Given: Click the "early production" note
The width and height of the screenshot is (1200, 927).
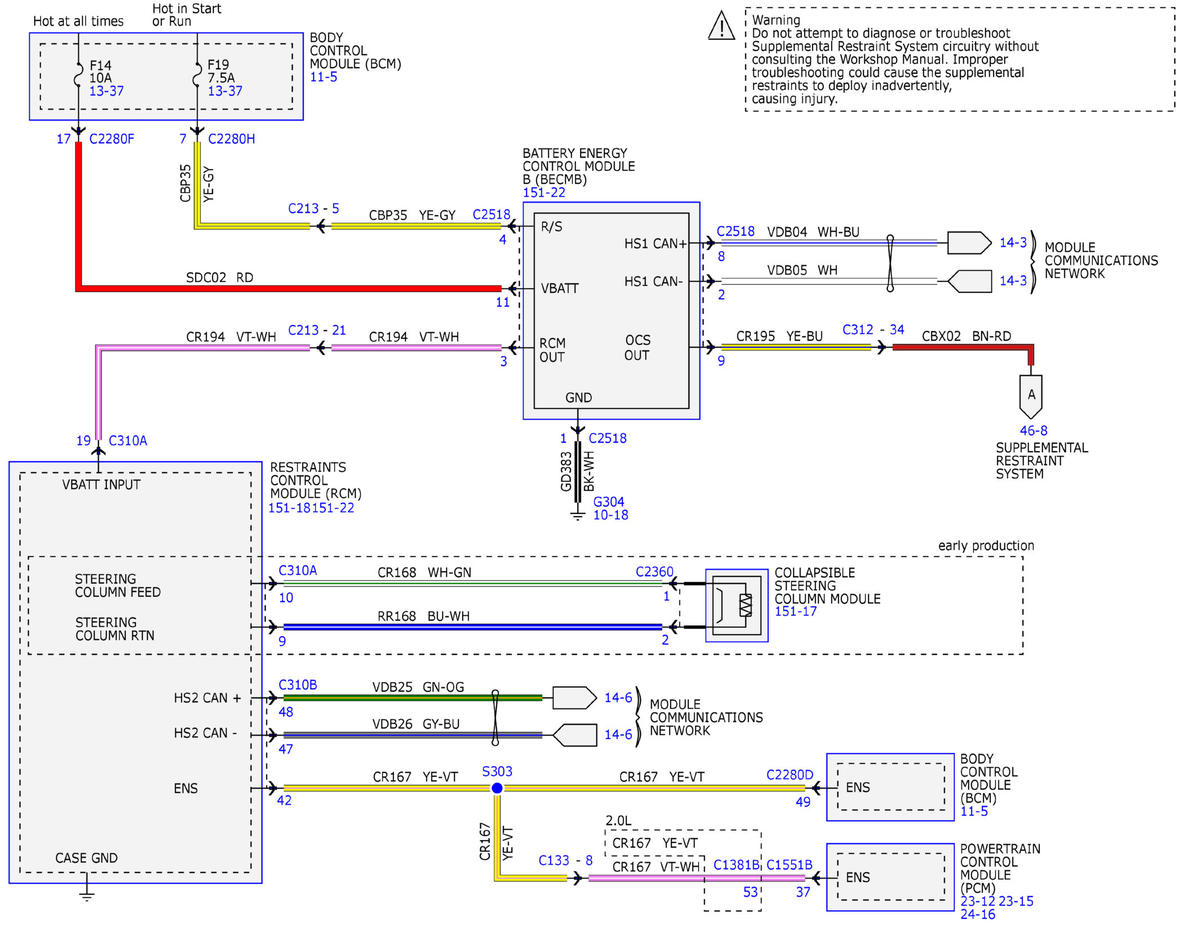Looking at the screenshot, I should (x=986, y=546).
